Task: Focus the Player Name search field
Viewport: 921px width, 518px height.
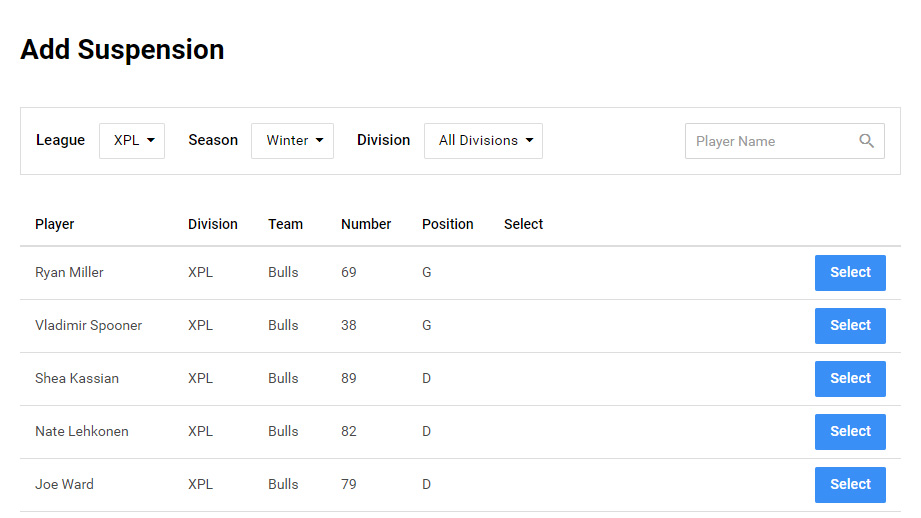Action: pos(770,141)
